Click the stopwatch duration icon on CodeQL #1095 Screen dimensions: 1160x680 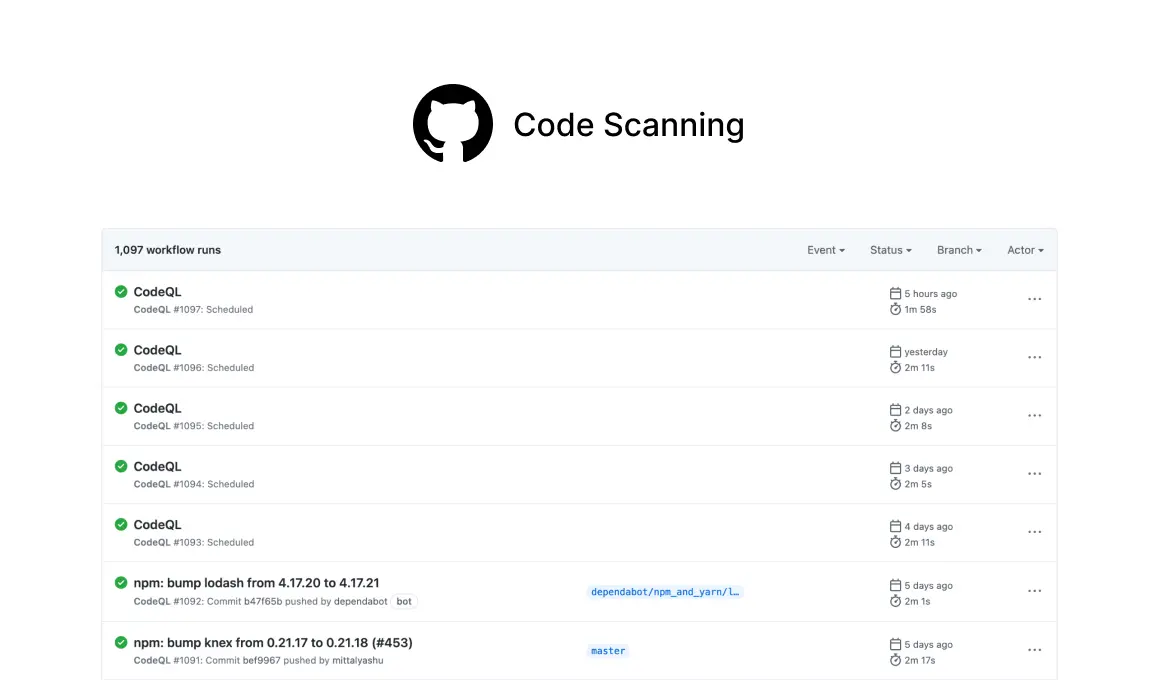point(894,425)
